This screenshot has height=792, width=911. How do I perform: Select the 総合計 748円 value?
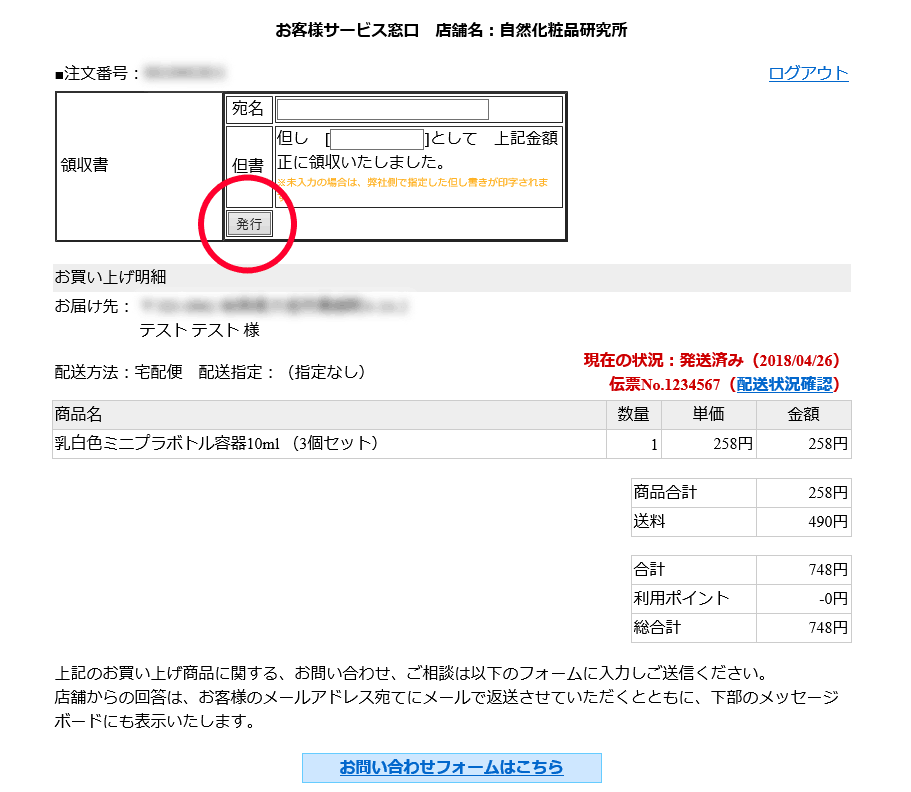827,628
